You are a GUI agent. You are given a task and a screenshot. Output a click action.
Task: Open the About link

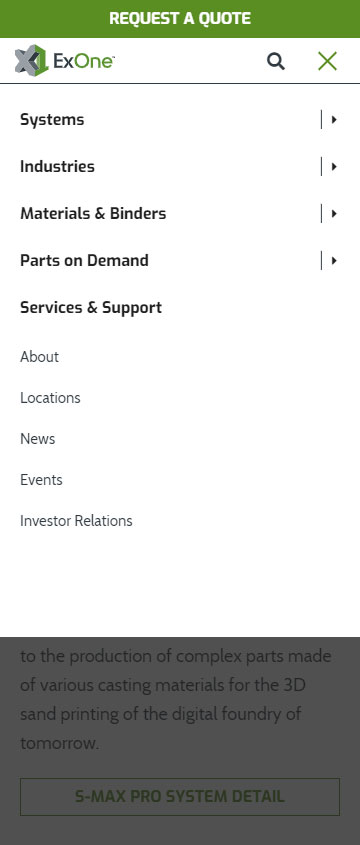point(39,357)
